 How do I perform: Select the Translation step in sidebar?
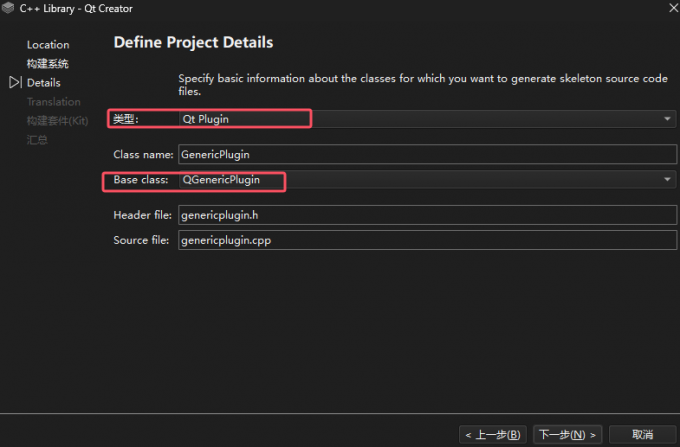[x=54, y=102]
